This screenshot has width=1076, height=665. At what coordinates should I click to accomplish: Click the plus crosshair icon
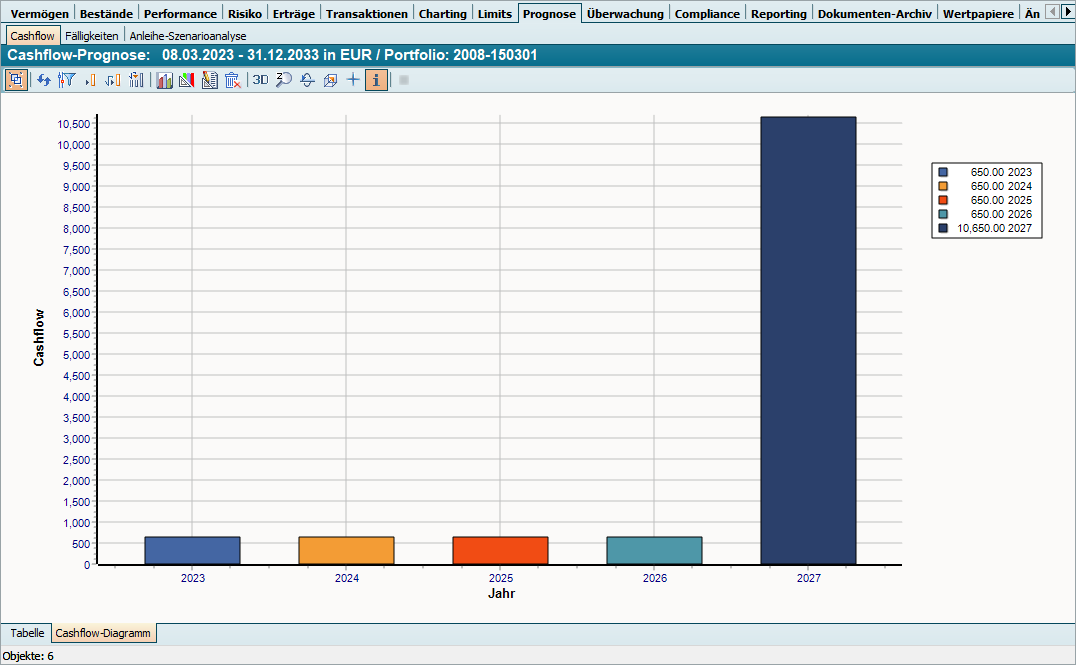click(352, 80)
